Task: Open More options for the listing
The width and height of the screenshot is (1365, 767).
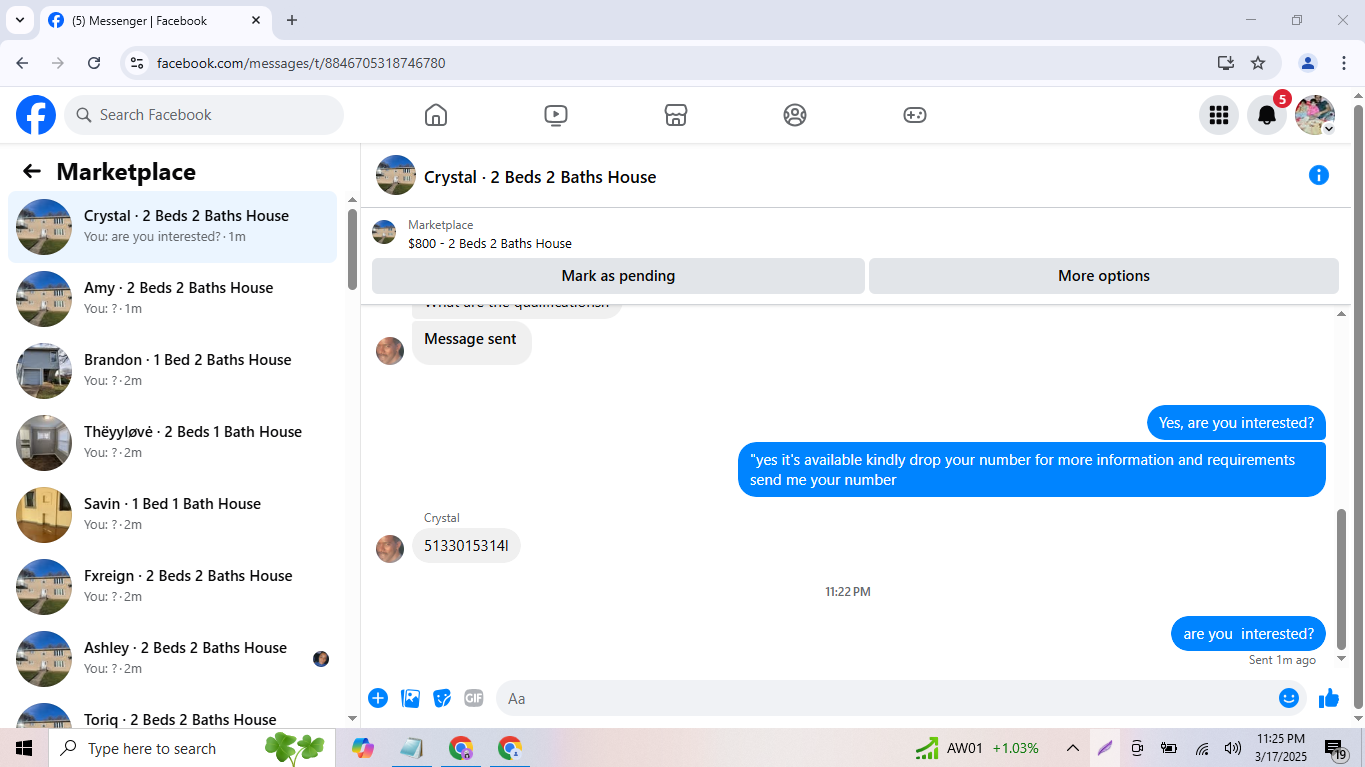Action: [1104, 276]
